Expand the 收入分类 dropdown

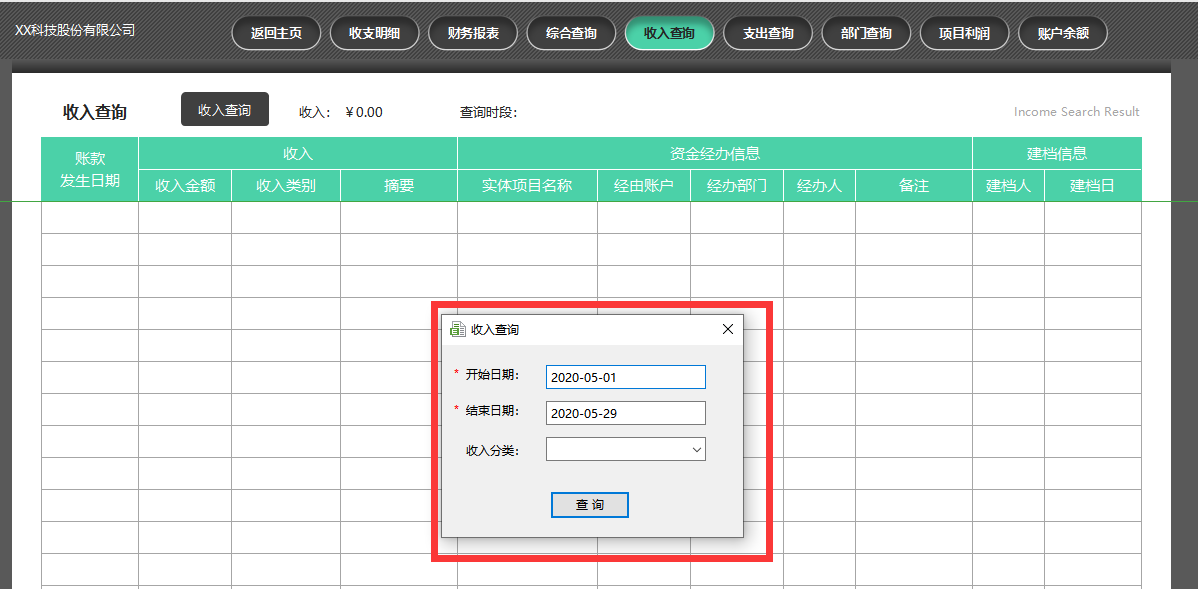(625, 448)
